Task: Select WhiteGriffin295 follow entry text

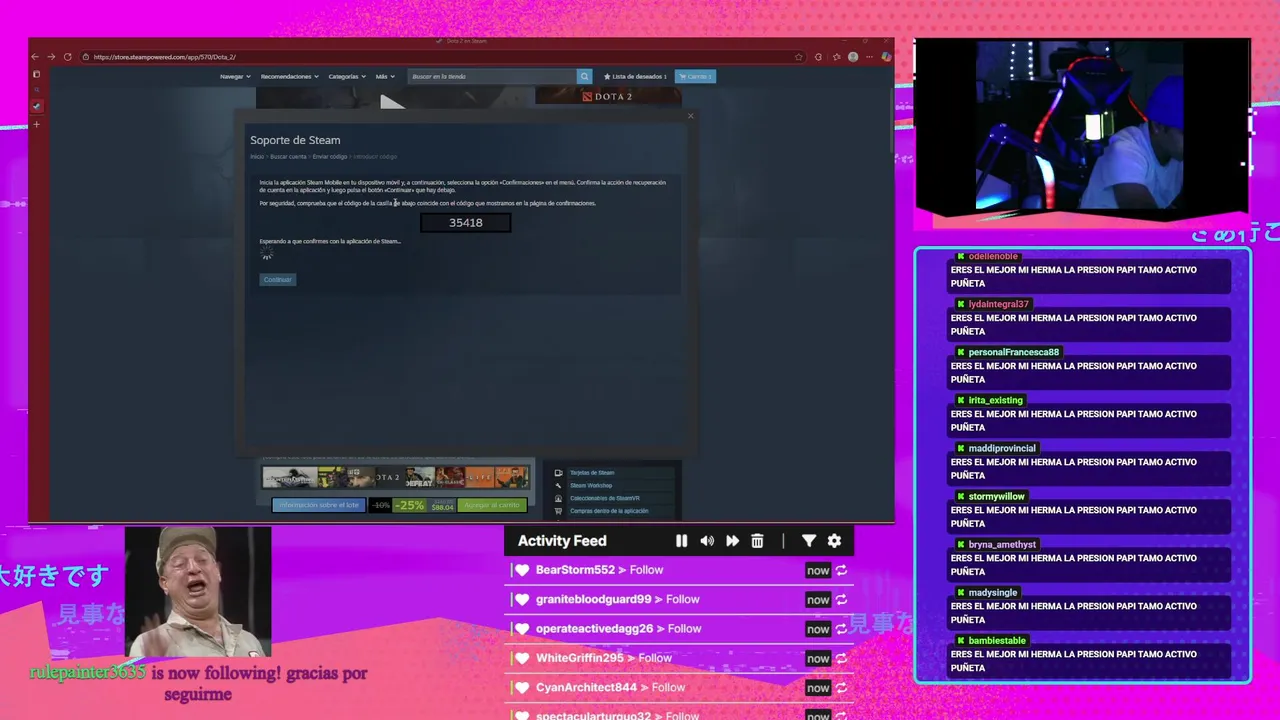Action: point(603,658)
